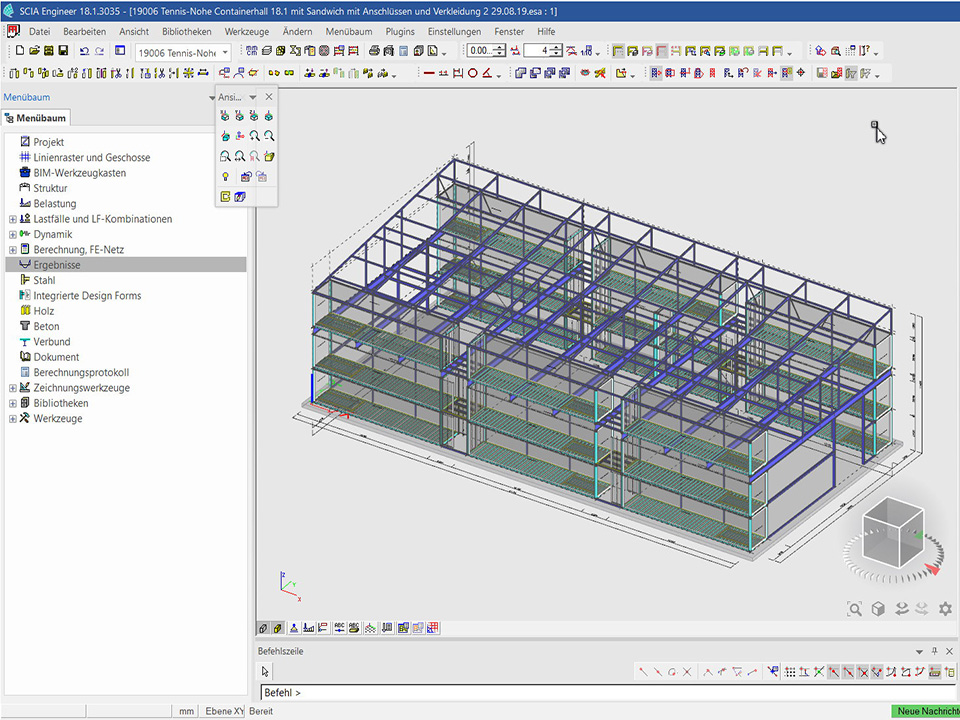Toggle first render mode button below viewport
The image size is (960, 720).
(263, 628)
